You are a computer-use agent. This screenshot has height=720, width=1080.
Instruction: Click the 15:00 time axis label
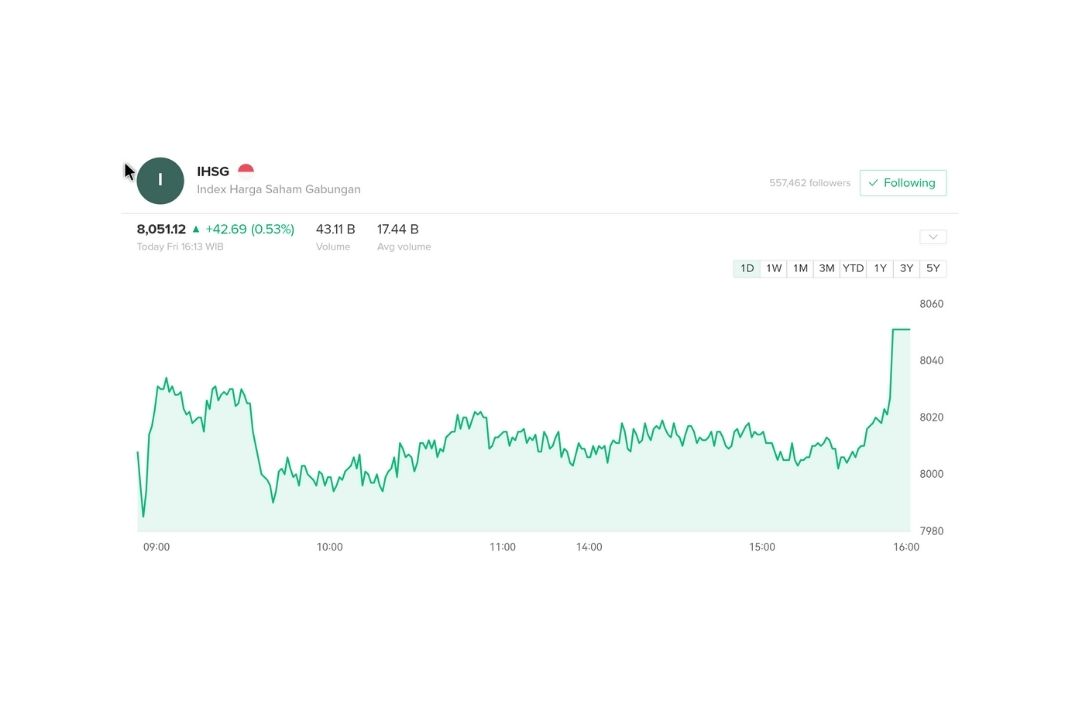tap(762, 547)
